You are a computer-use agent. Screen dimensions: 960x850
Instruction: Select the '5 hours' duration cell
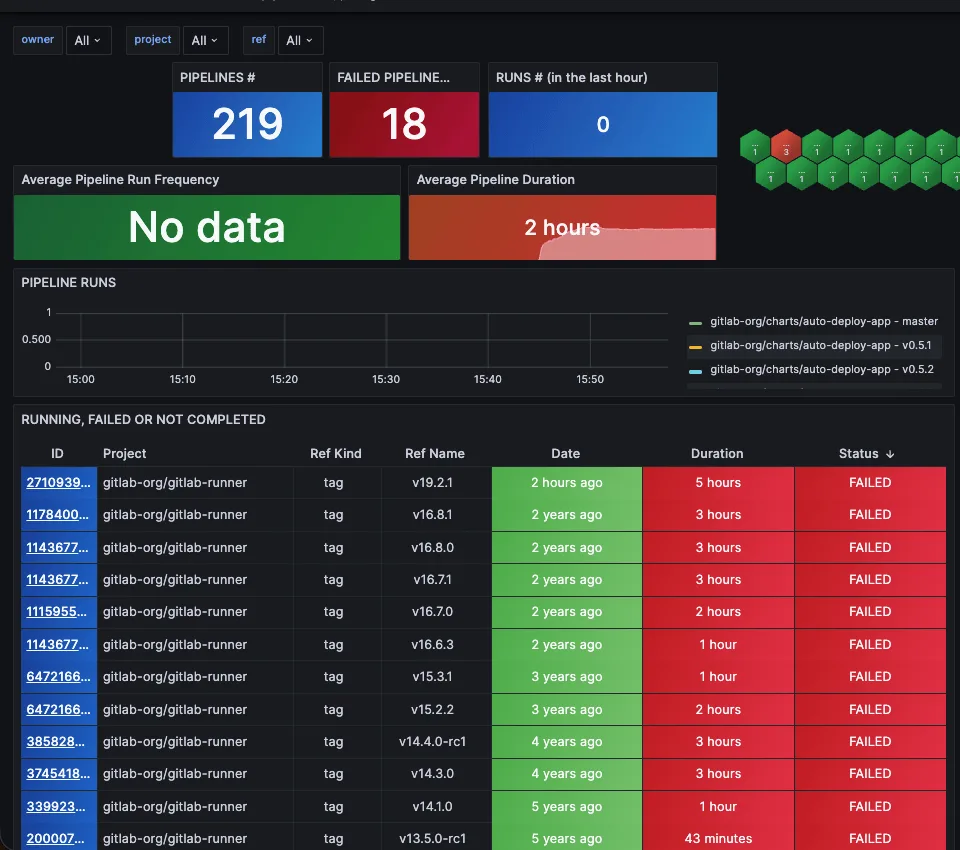click(718, 483)
